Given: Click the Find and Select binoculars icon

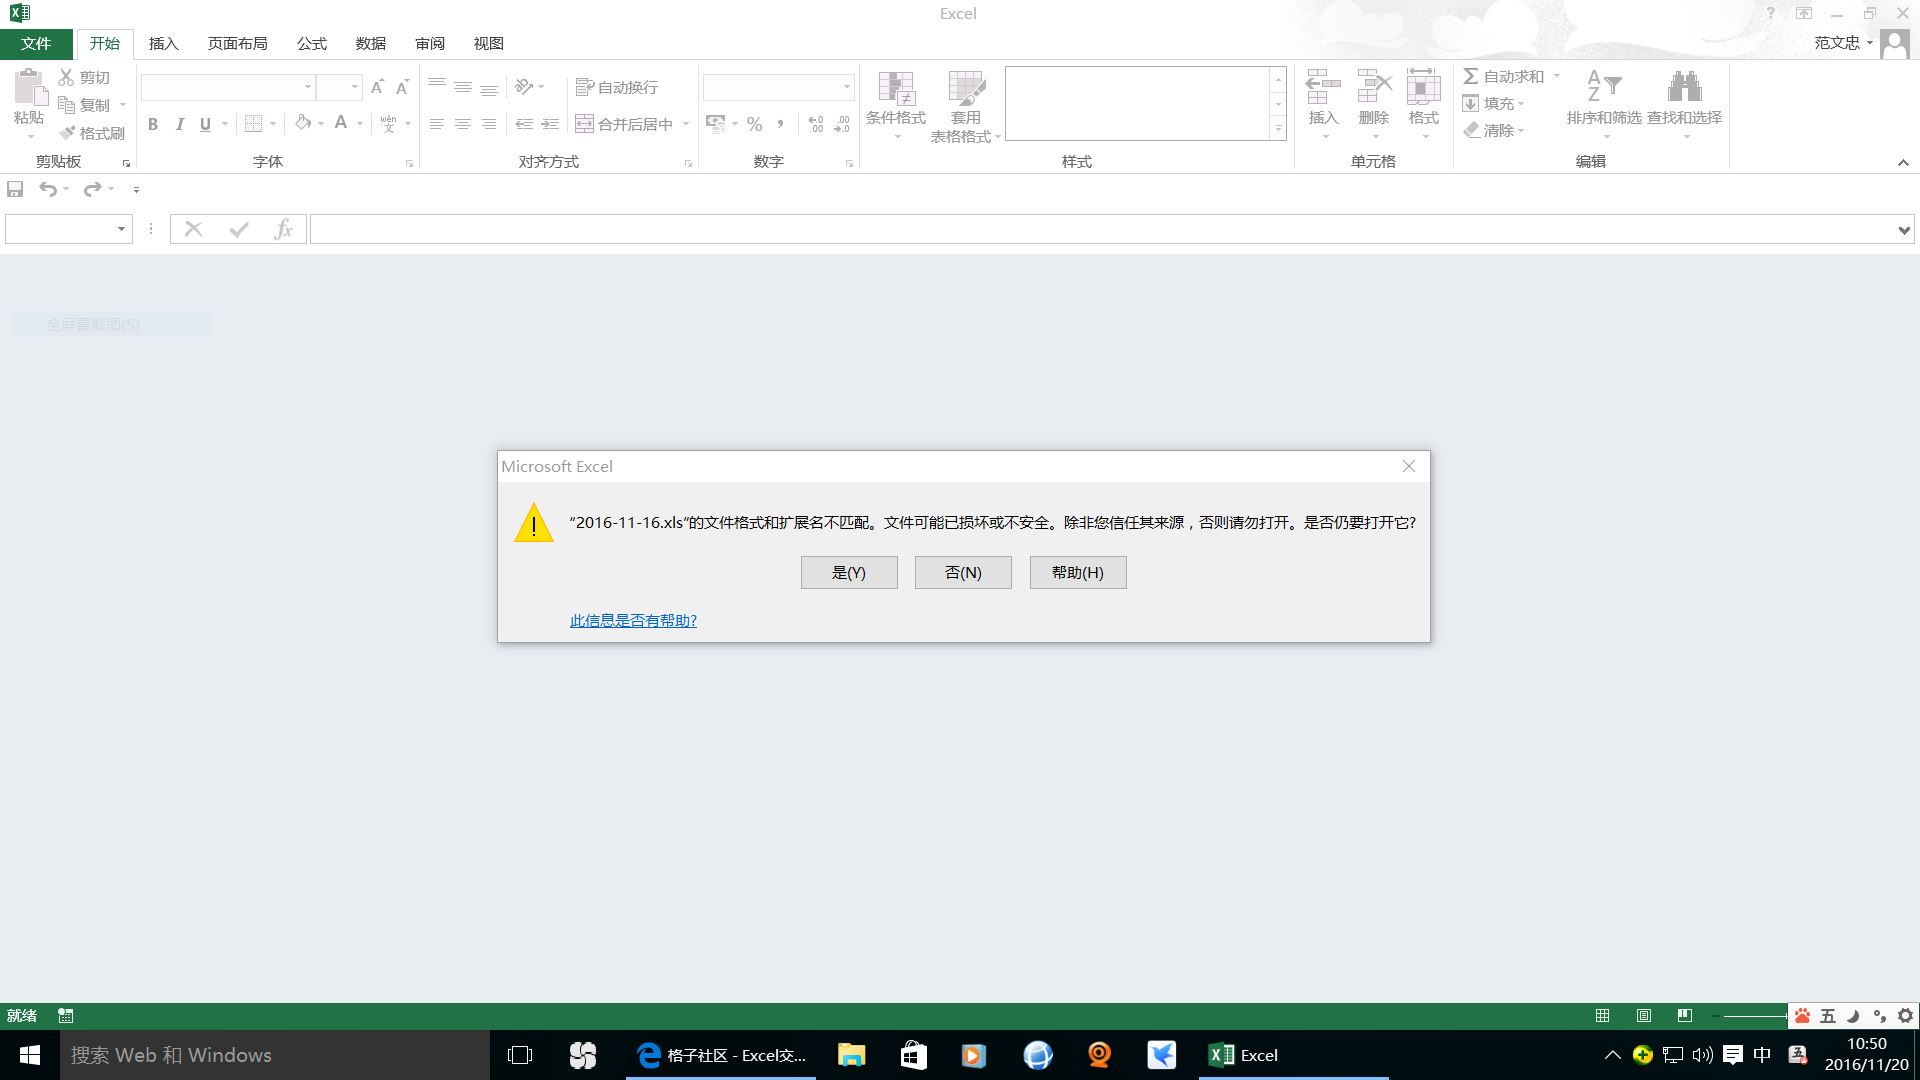Looking at the screenshot, I should point(1684,87).
